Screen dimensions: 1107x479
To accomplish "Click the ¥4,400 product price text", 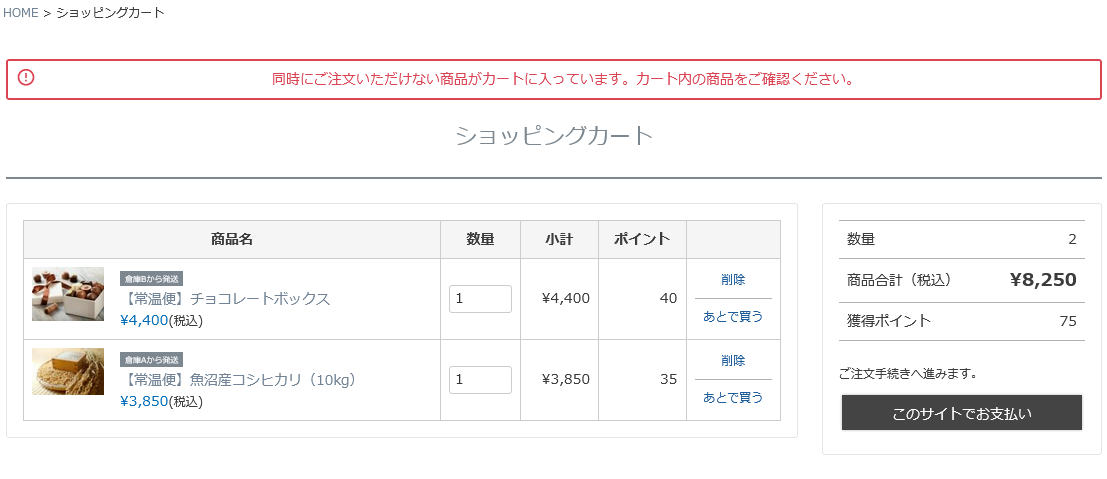I will coord(144,321).
